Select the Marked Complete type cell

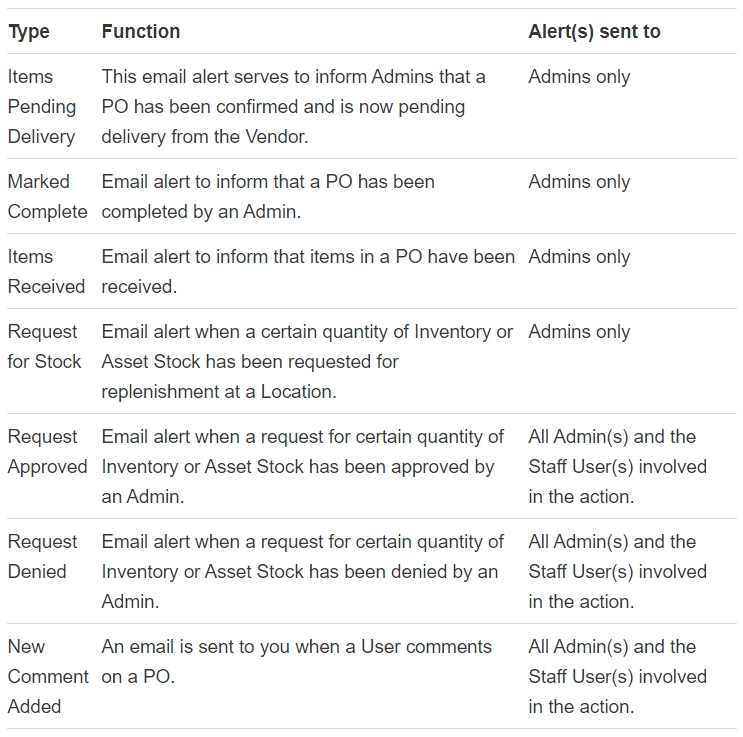pyautogui.click(x=47, y=196)
